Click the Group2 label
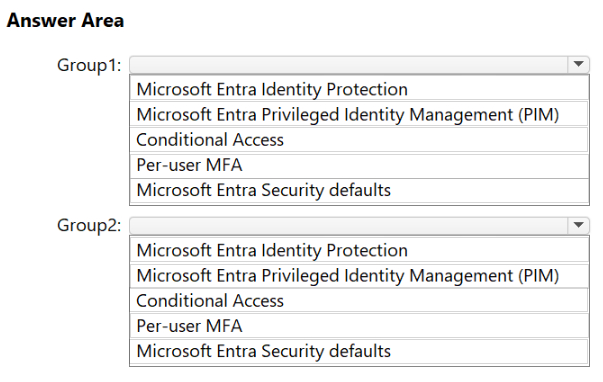Screen dimensions: 603x382 coord(89,225)
